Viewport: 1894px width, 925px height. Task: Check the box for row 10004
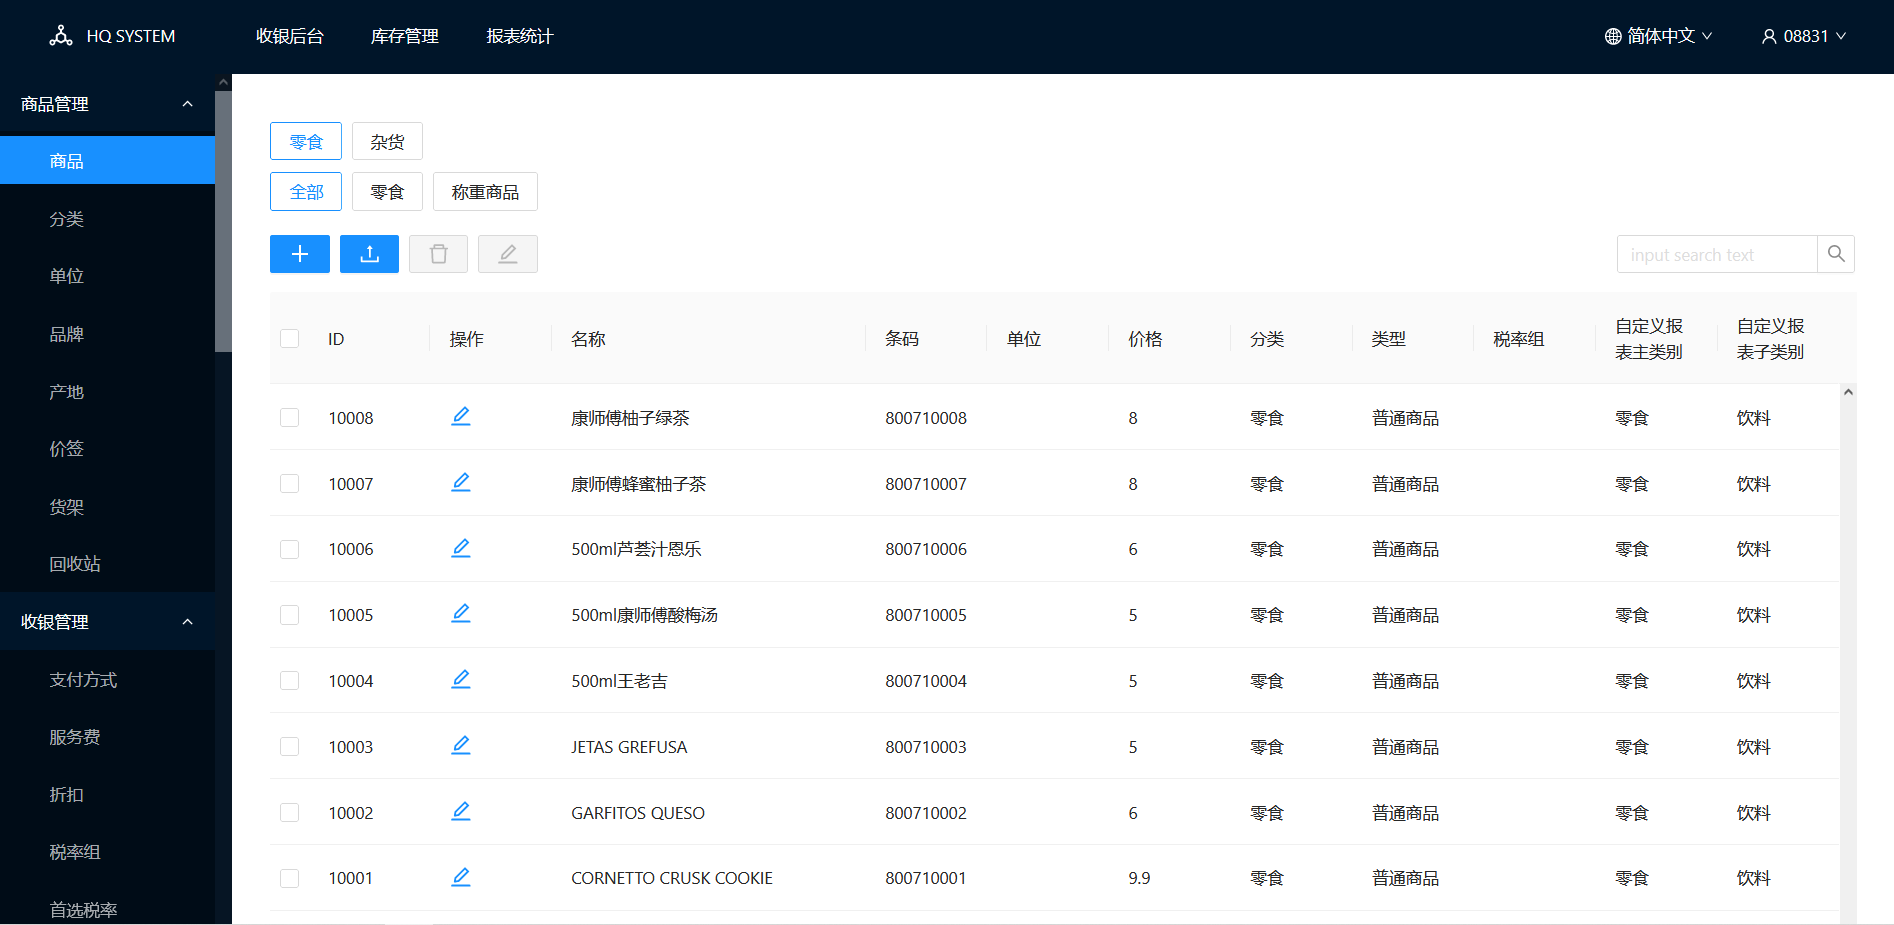290,680
